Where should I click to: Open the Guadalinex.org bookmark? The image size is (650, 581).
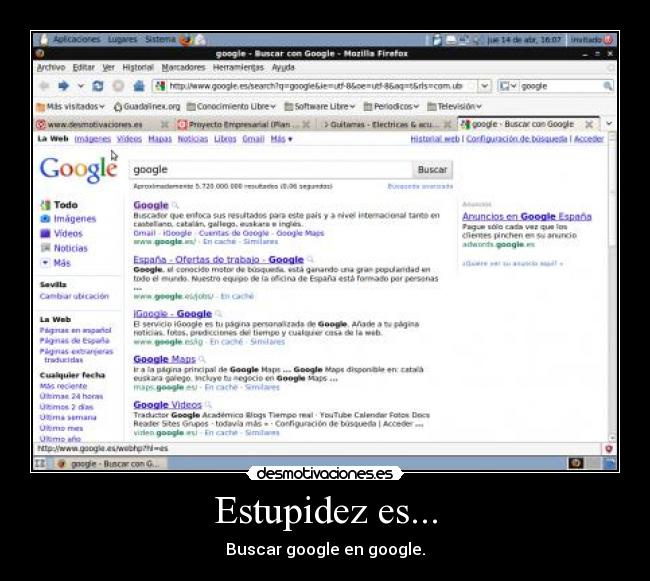(x=147, y=107)
